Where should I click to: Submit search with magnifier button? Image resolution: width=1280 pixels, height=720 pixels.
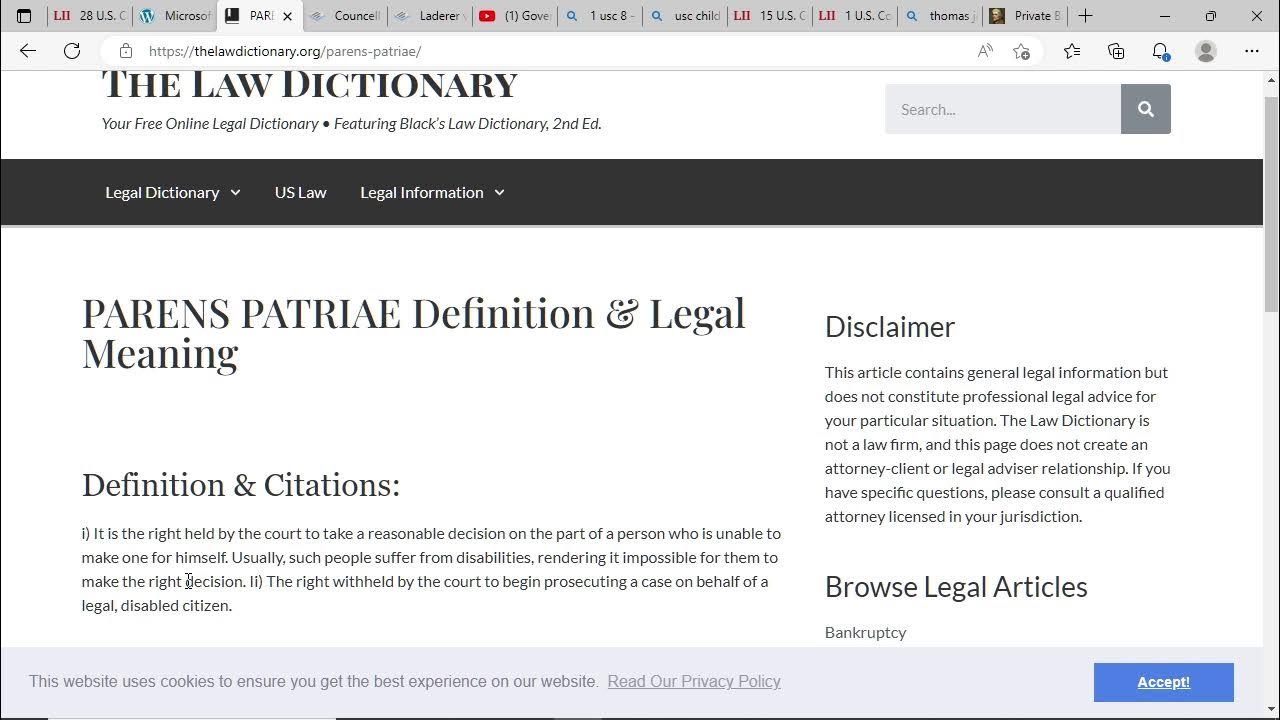[1146, 109]
